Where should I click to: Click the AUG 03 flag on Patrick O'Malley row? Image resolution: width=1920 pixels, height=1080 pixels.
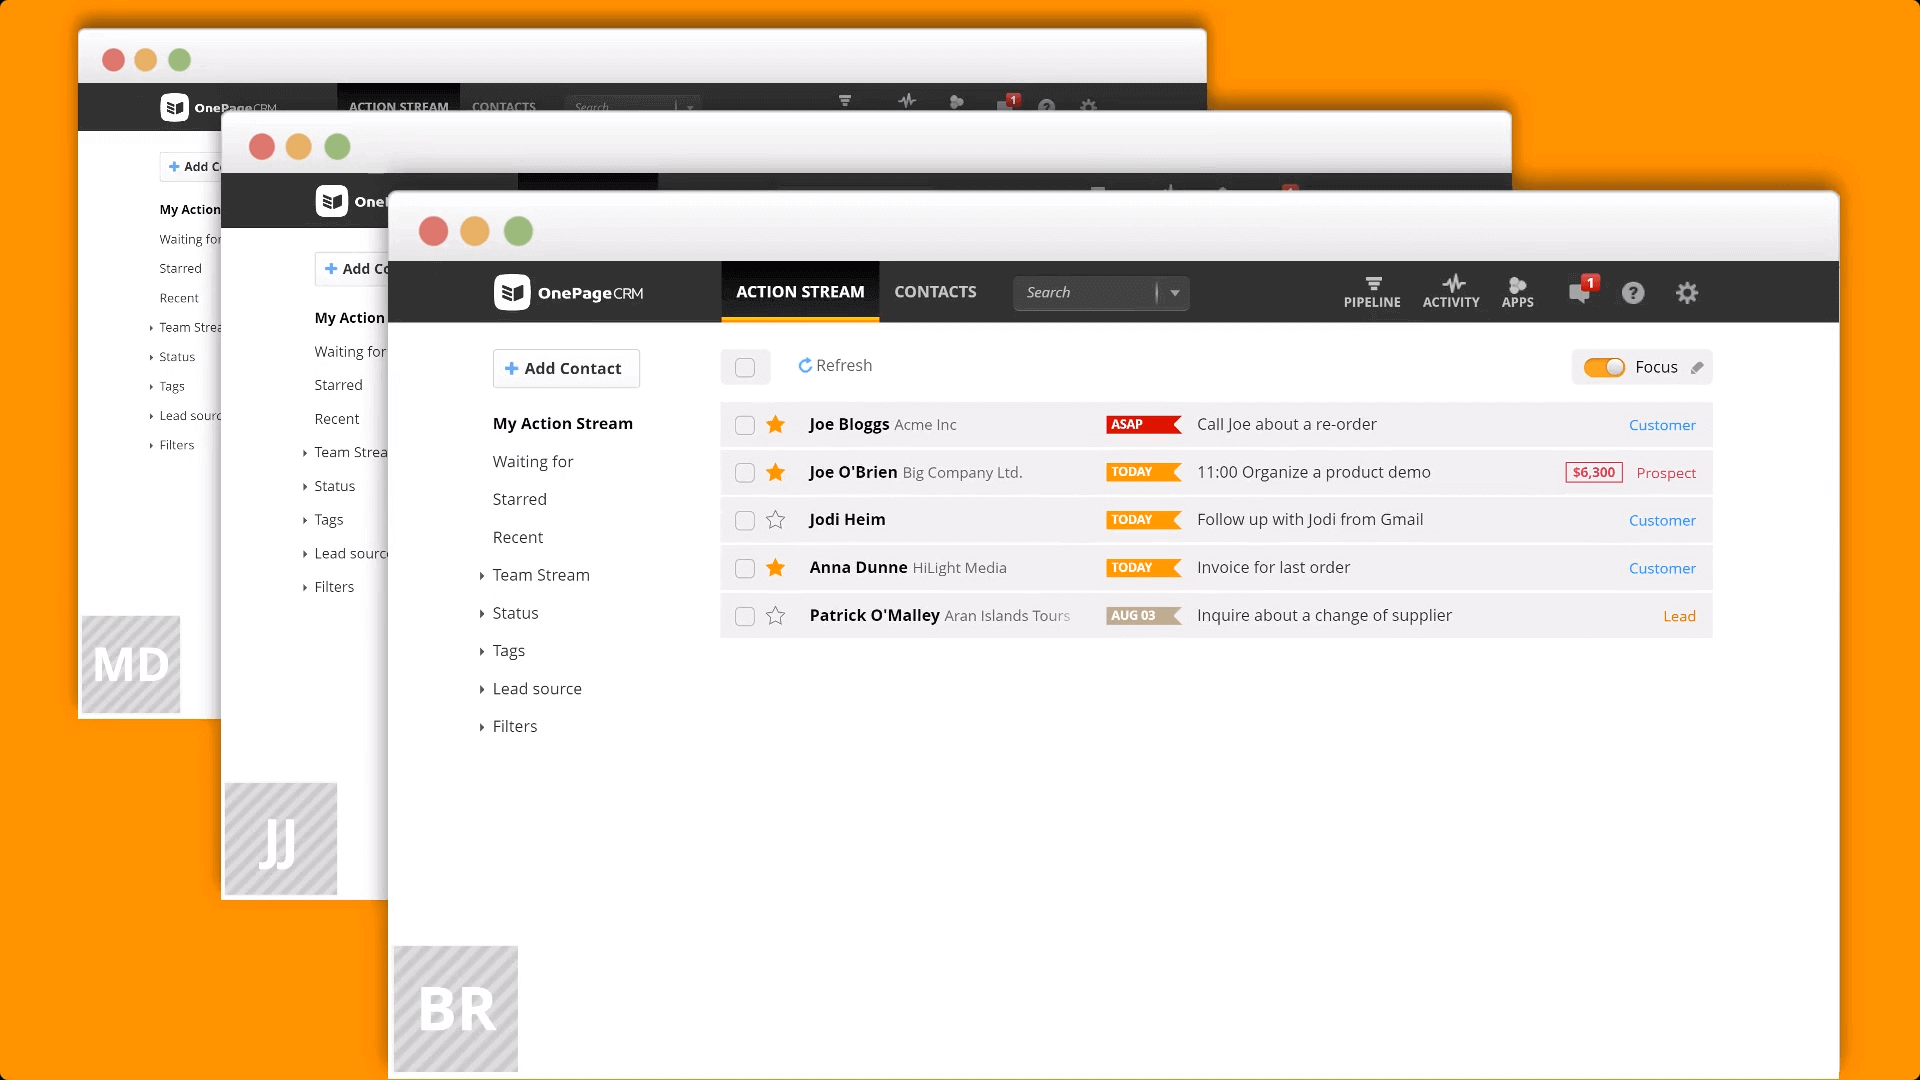[1144, 616]
